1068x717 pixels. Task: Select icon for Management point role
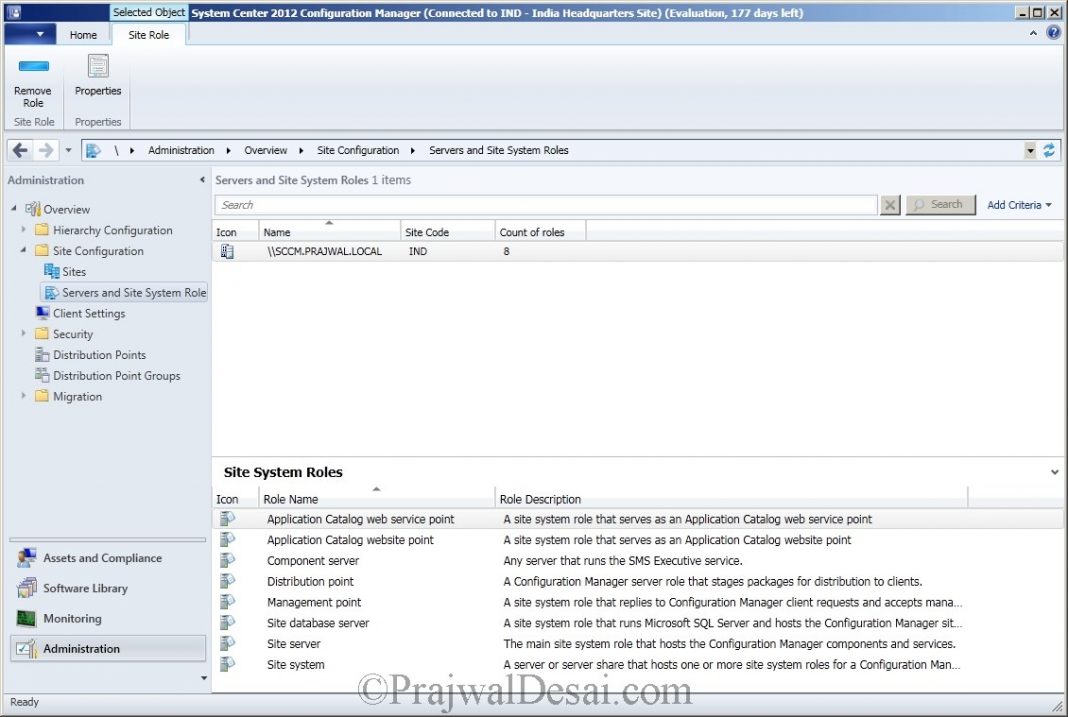(x=227, y=602)
